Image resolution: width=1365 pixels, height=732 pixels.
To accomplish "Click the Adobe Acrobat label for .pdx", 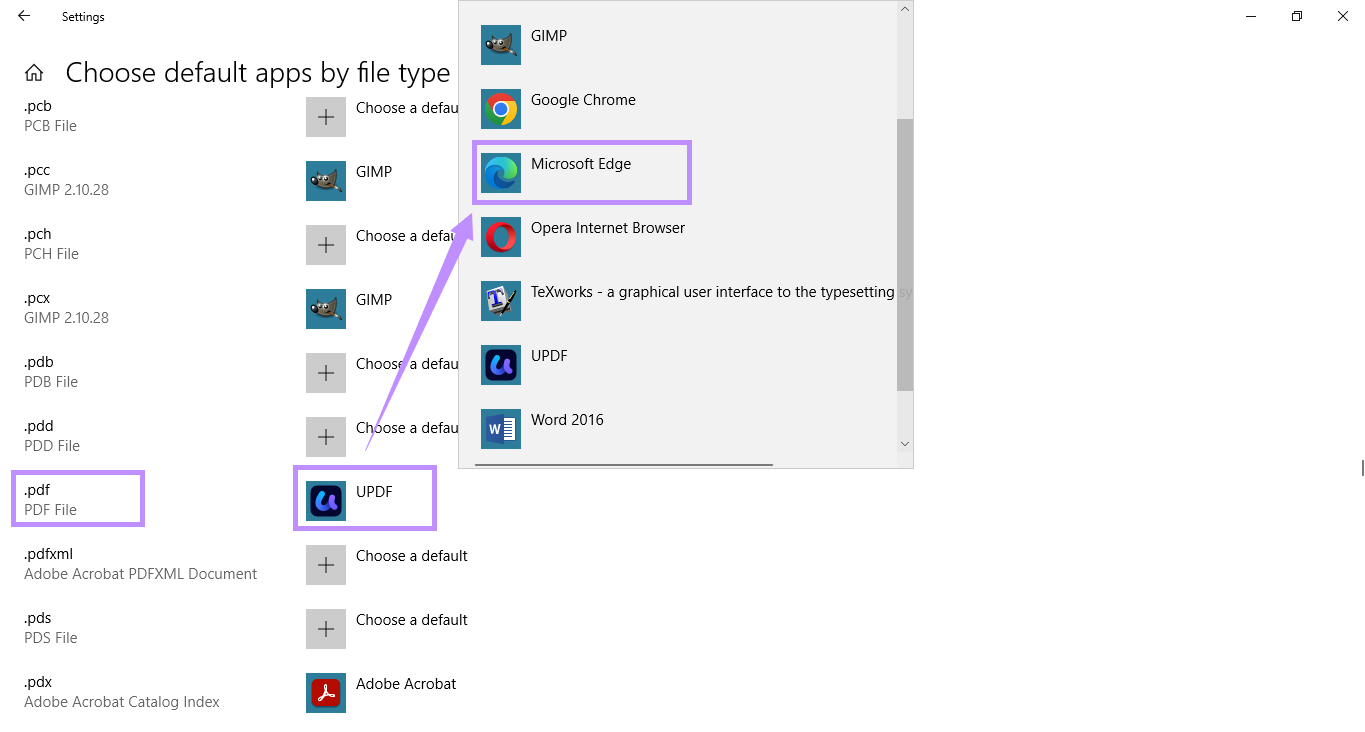I will click(x=406, y=684).
